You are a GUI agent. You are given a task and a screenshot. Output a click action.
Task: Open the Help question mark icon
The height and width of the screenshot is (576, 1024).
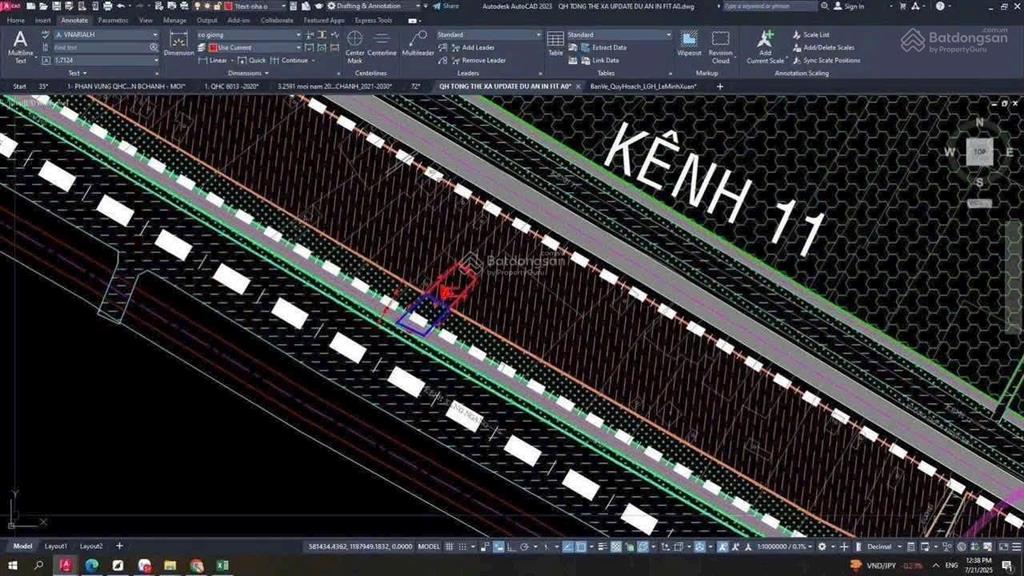pyautogui.click(x=940, y=6)
